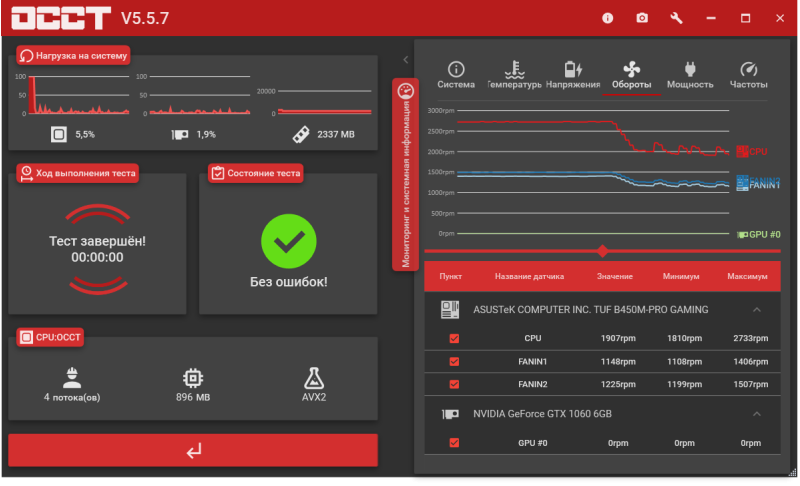Click the AVX2 flask icon

coord(314,378)
